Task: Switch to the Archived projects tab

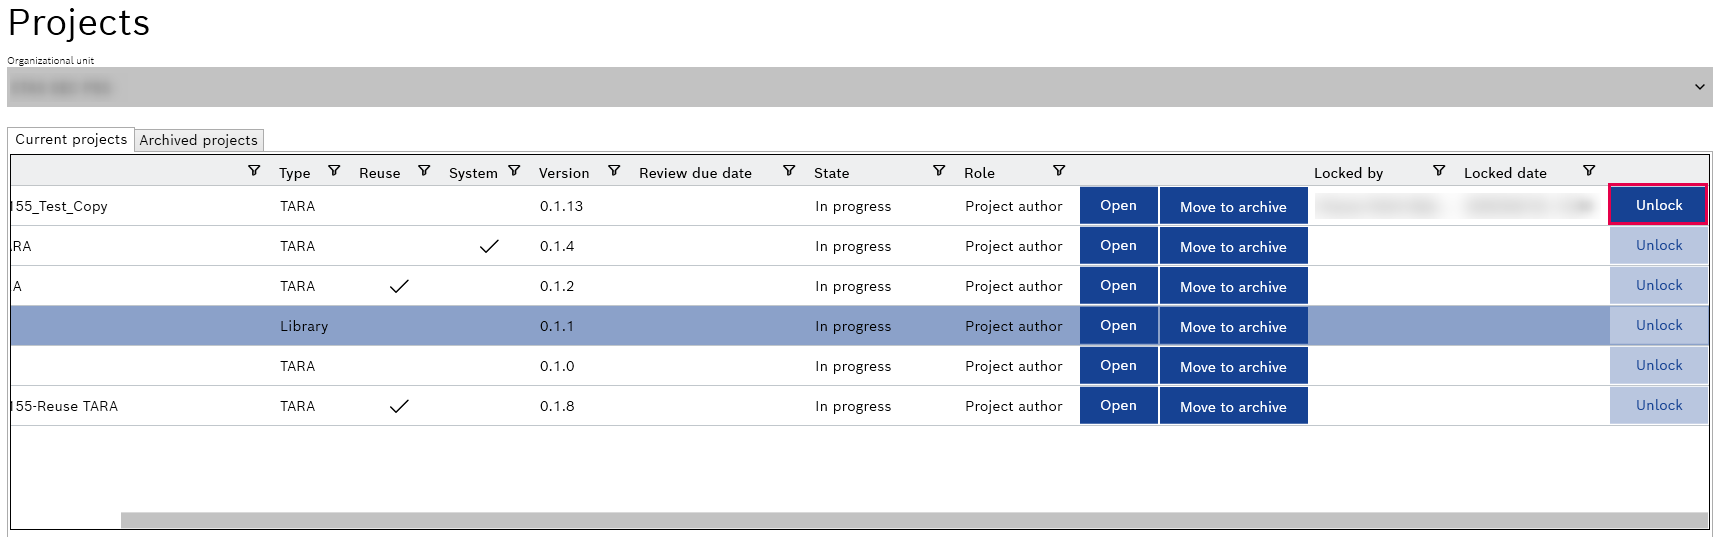Action: tap(198, 140)
